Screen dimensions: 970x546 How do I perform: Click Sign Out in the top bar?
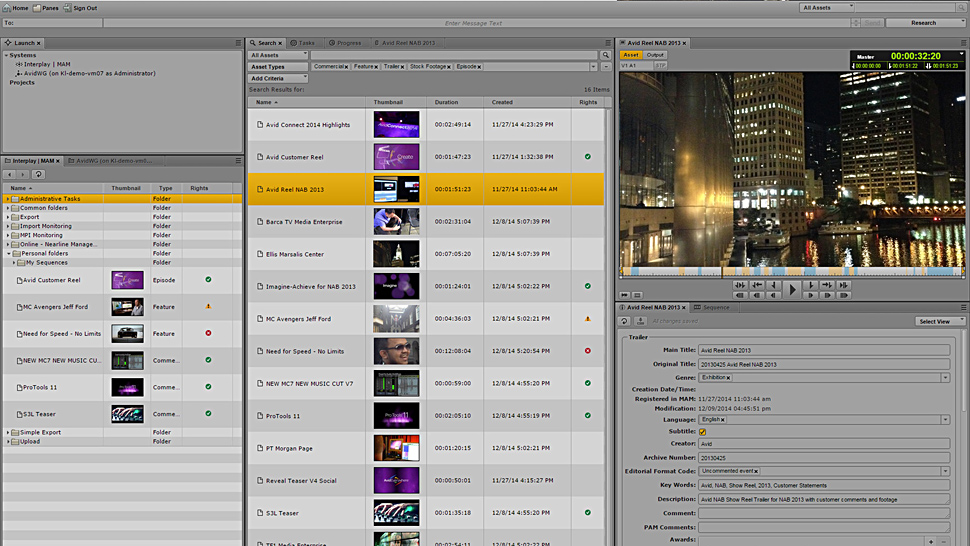click(81, 8)
